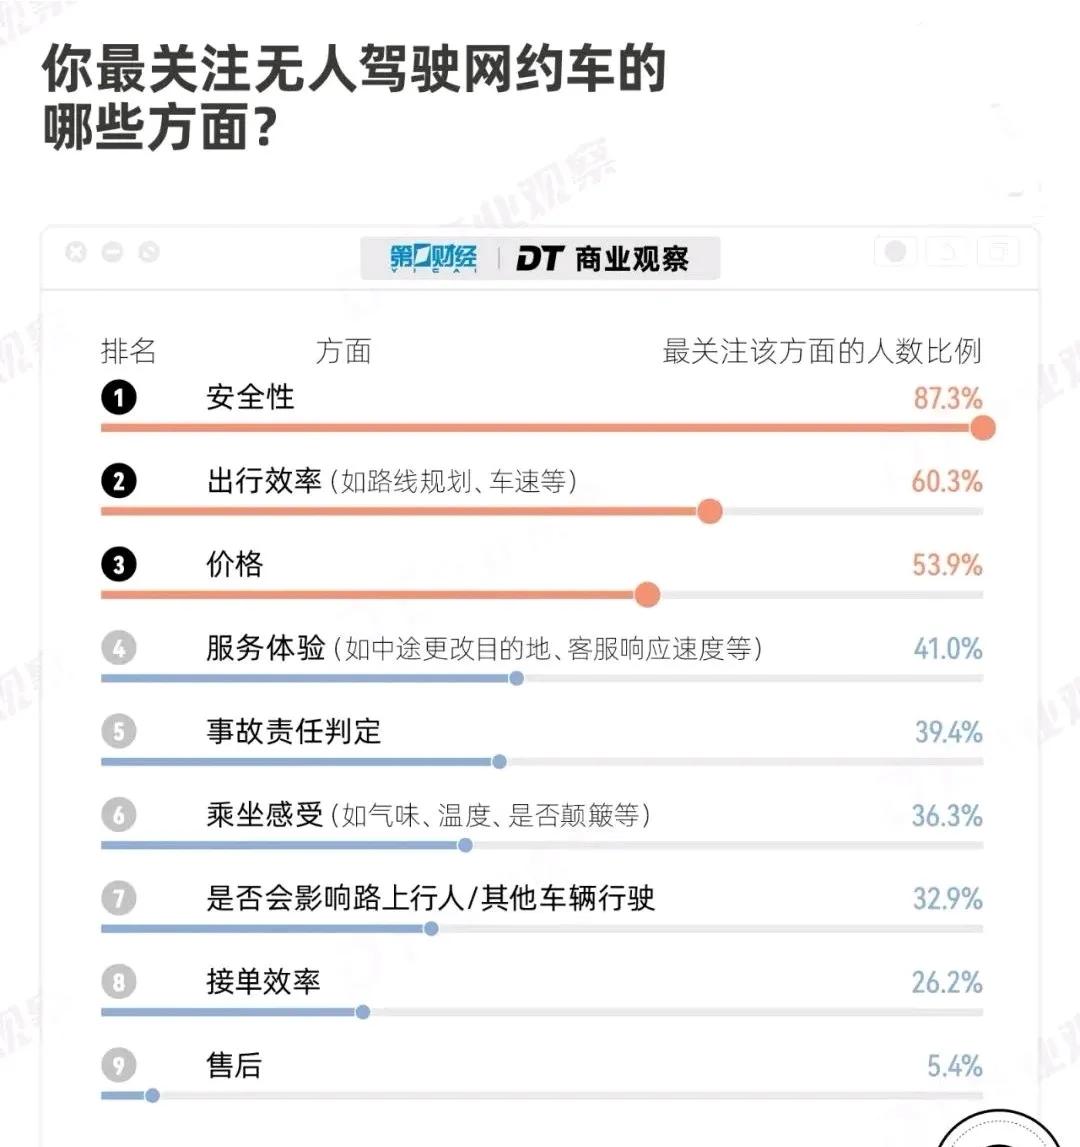This screenshot has height=1147, width=1080.
Task: Click the 最关注该方面的人数比例 column header
Action: point(822,352)
